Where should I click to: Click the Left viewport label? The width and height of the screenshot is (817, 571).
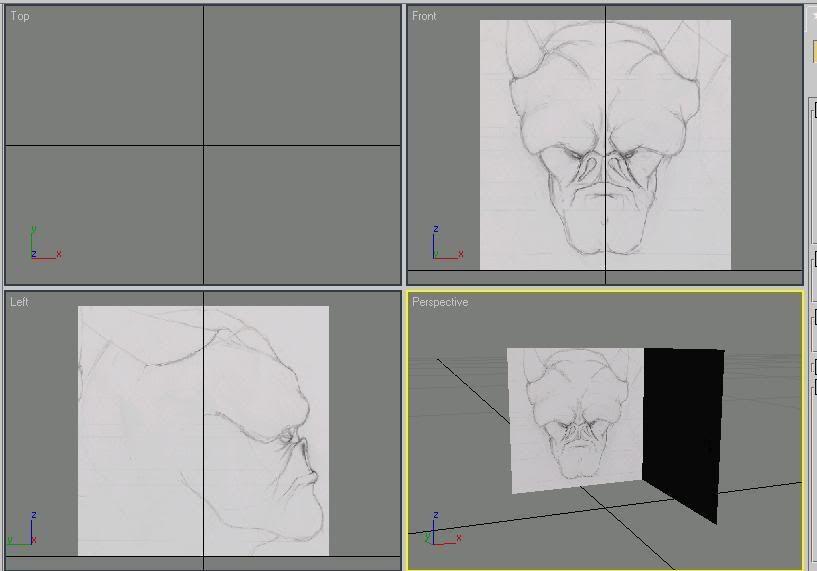pos(19,302)
